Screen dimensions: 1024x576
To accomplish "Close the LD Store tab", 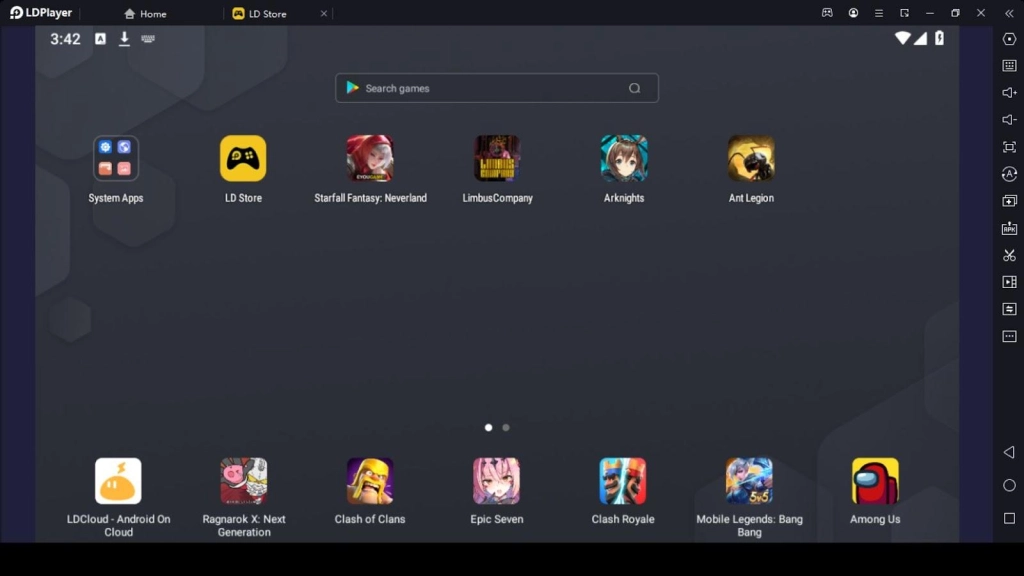I will tap(323, 14).
